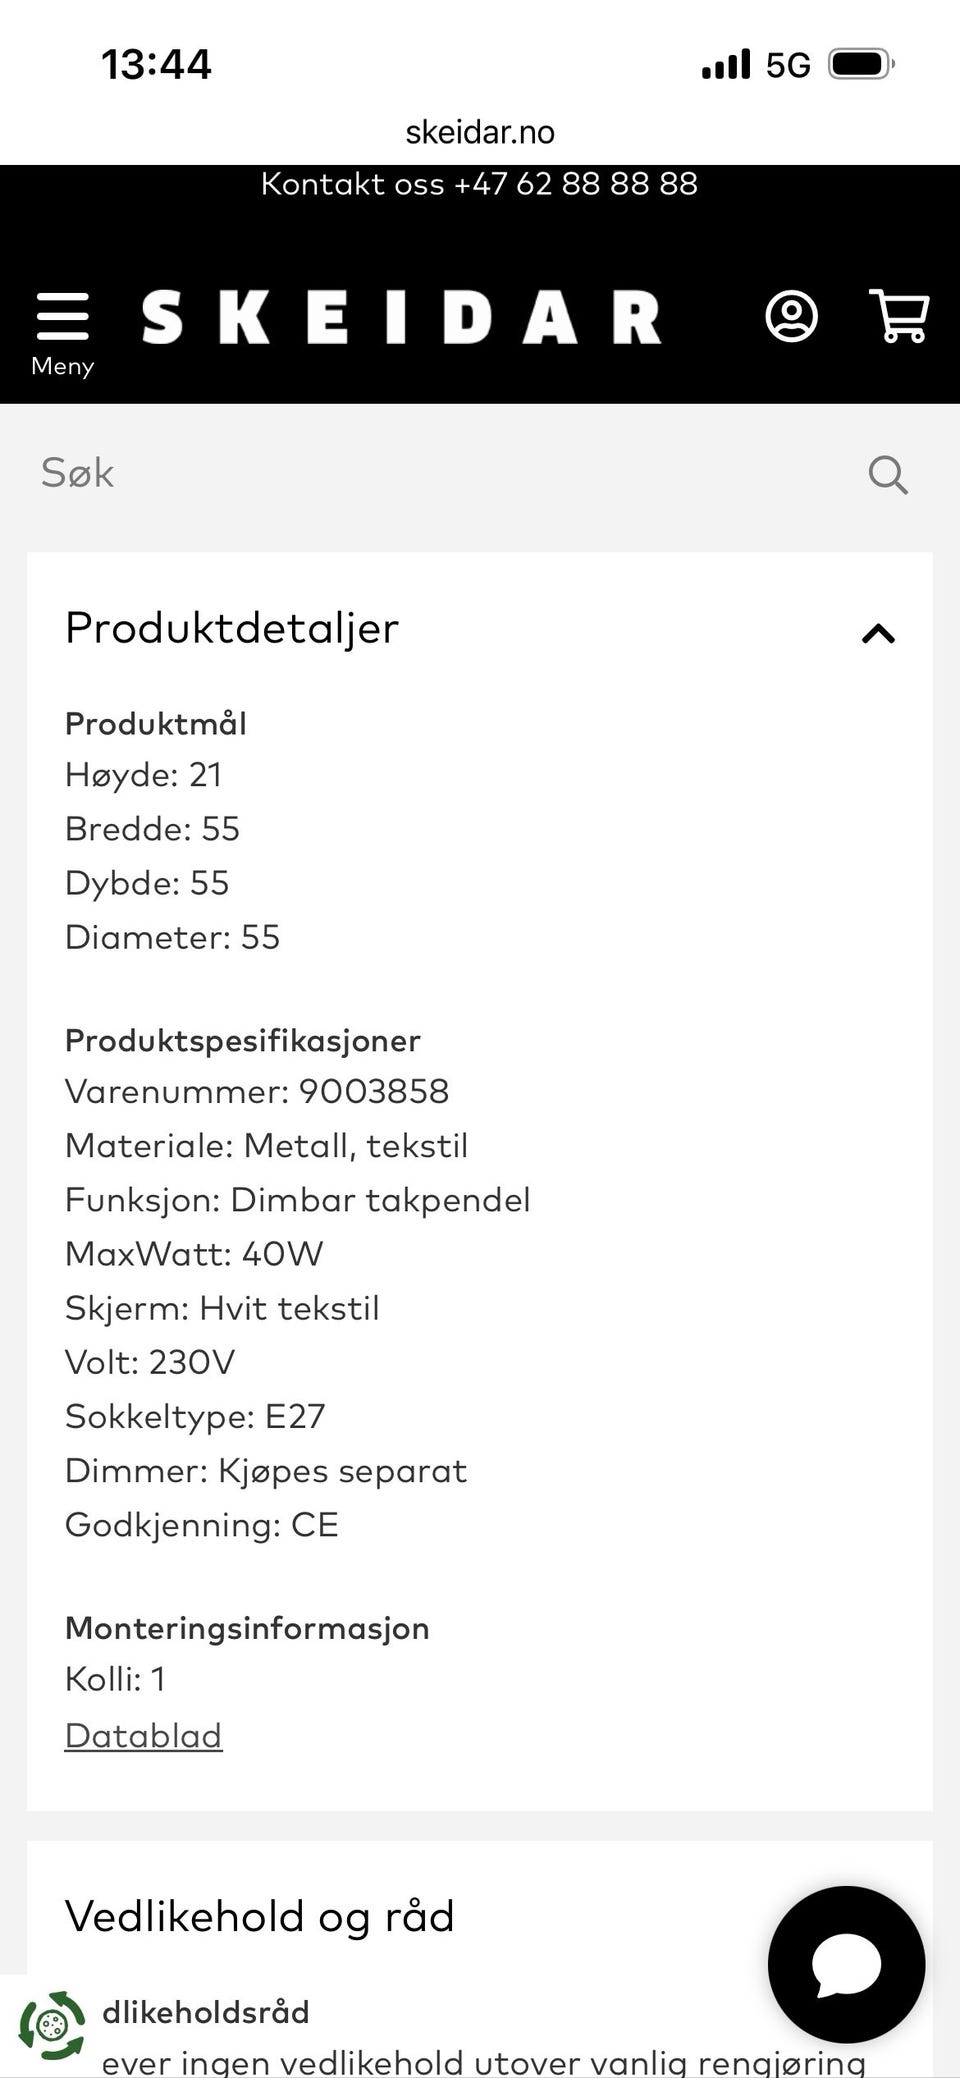Tap the cellular signal strength bars
The width and height of the screenshot is (960, 2078).
click(726, 65)
